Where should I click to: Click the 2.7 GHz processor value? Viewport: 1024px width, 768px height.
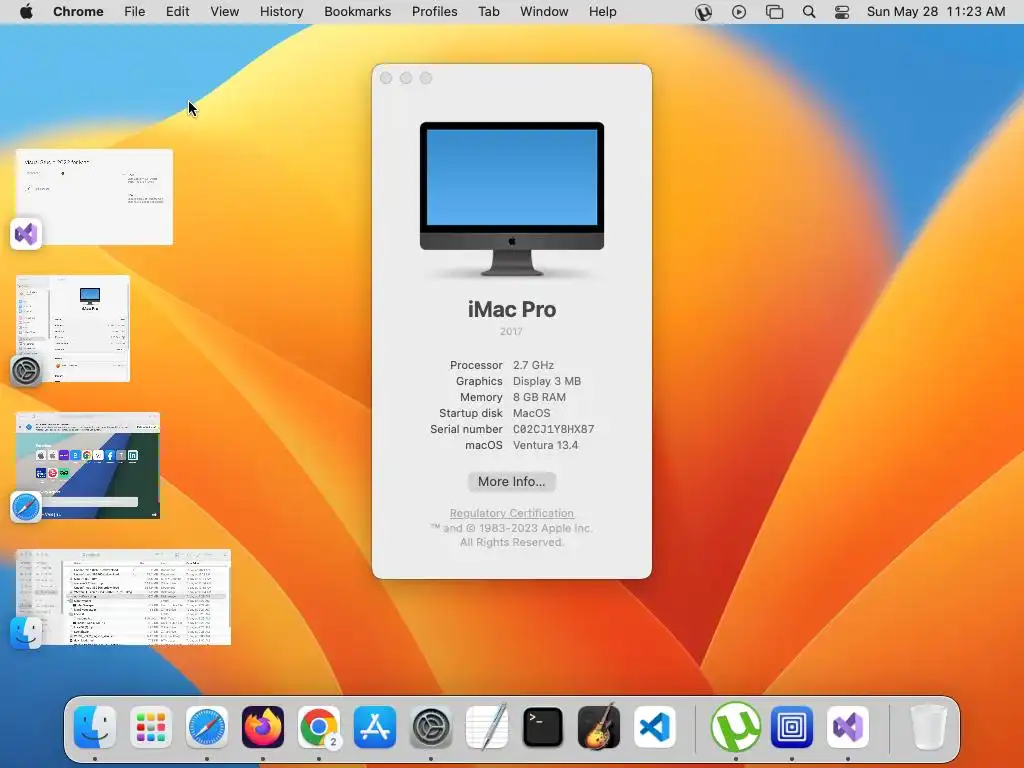[533, 365]
